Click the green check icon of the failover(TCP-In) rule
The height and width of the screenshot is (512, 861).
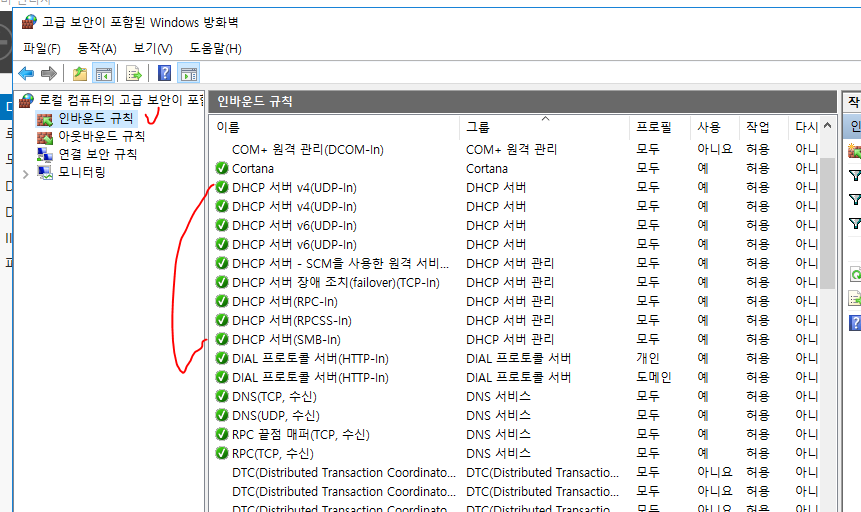[x=222, y=282]
